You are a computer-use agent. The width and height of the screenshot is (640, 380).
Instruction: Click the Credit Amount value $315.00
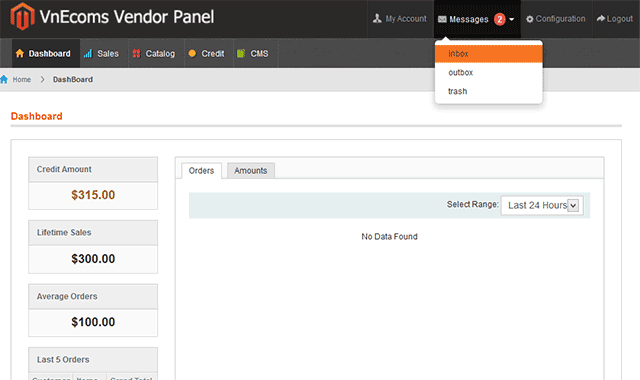(93, 195)
